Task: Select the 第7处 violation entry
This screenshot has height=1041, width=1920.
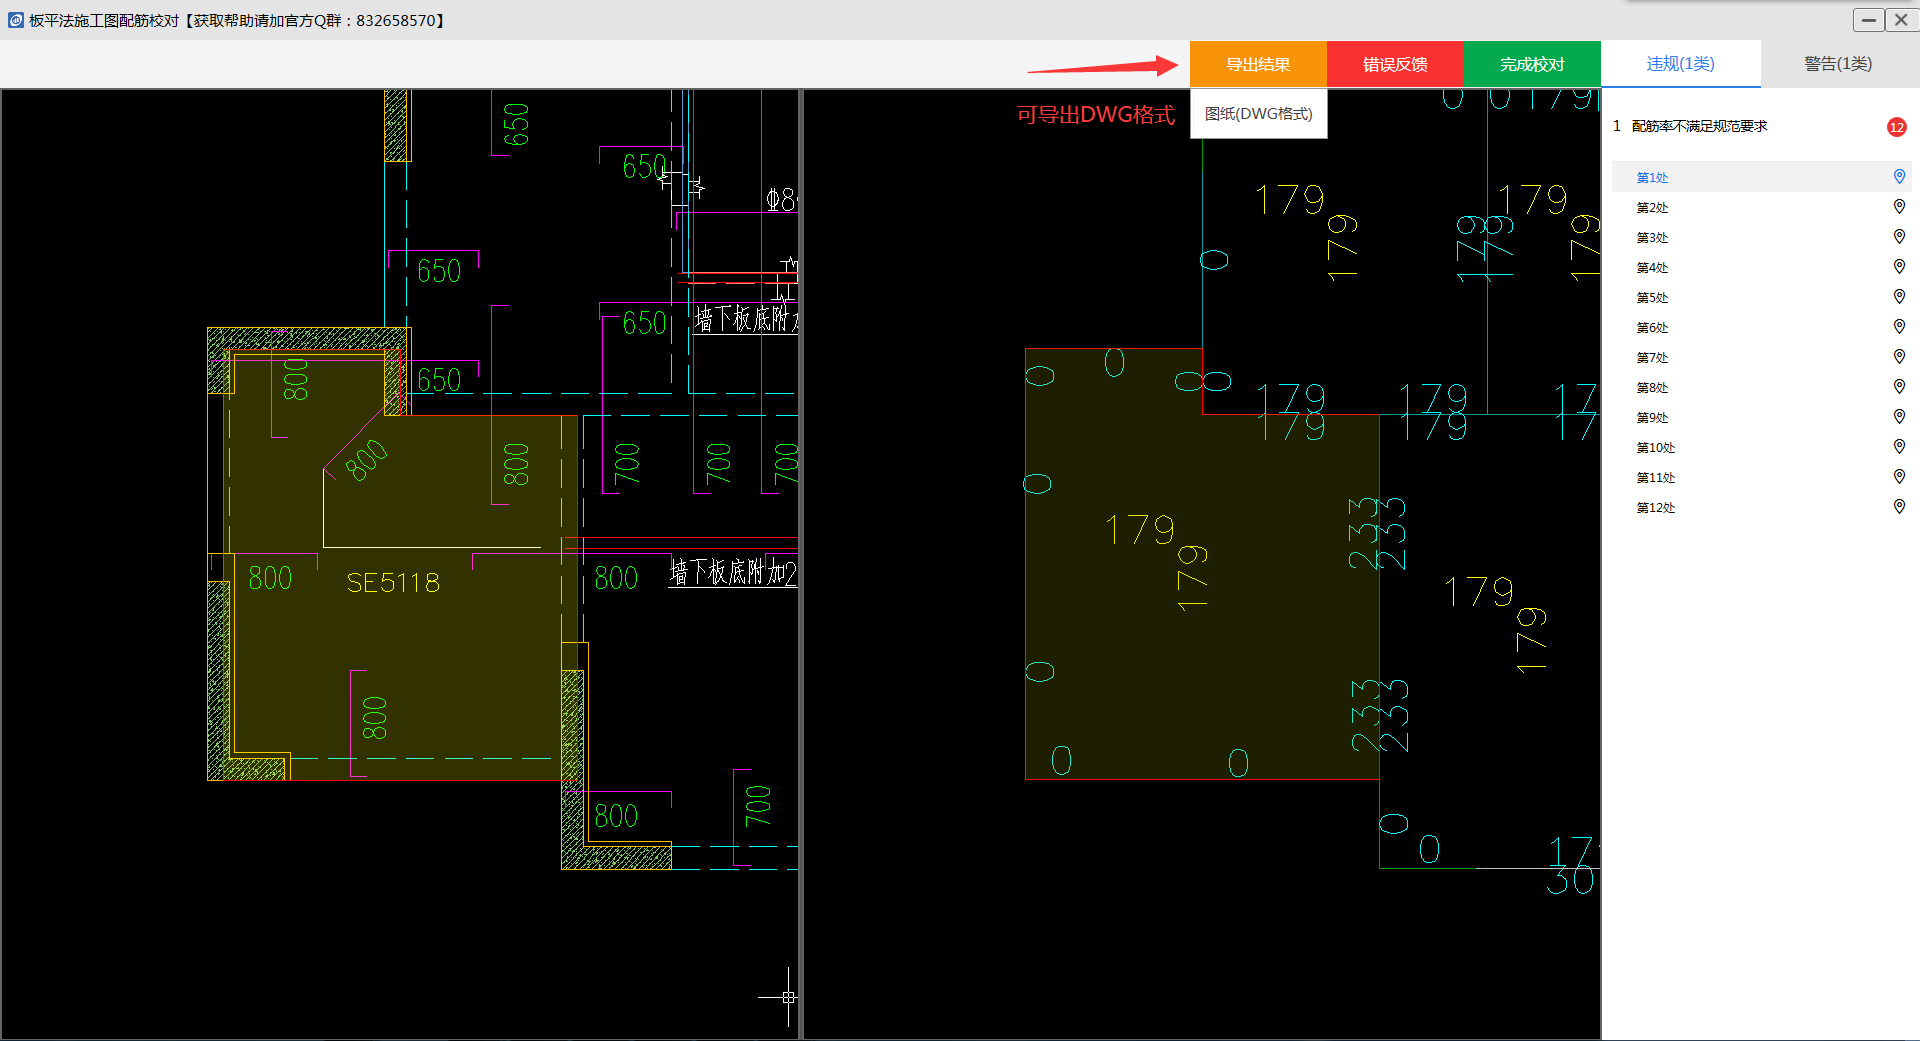Action: (1652, 358)
